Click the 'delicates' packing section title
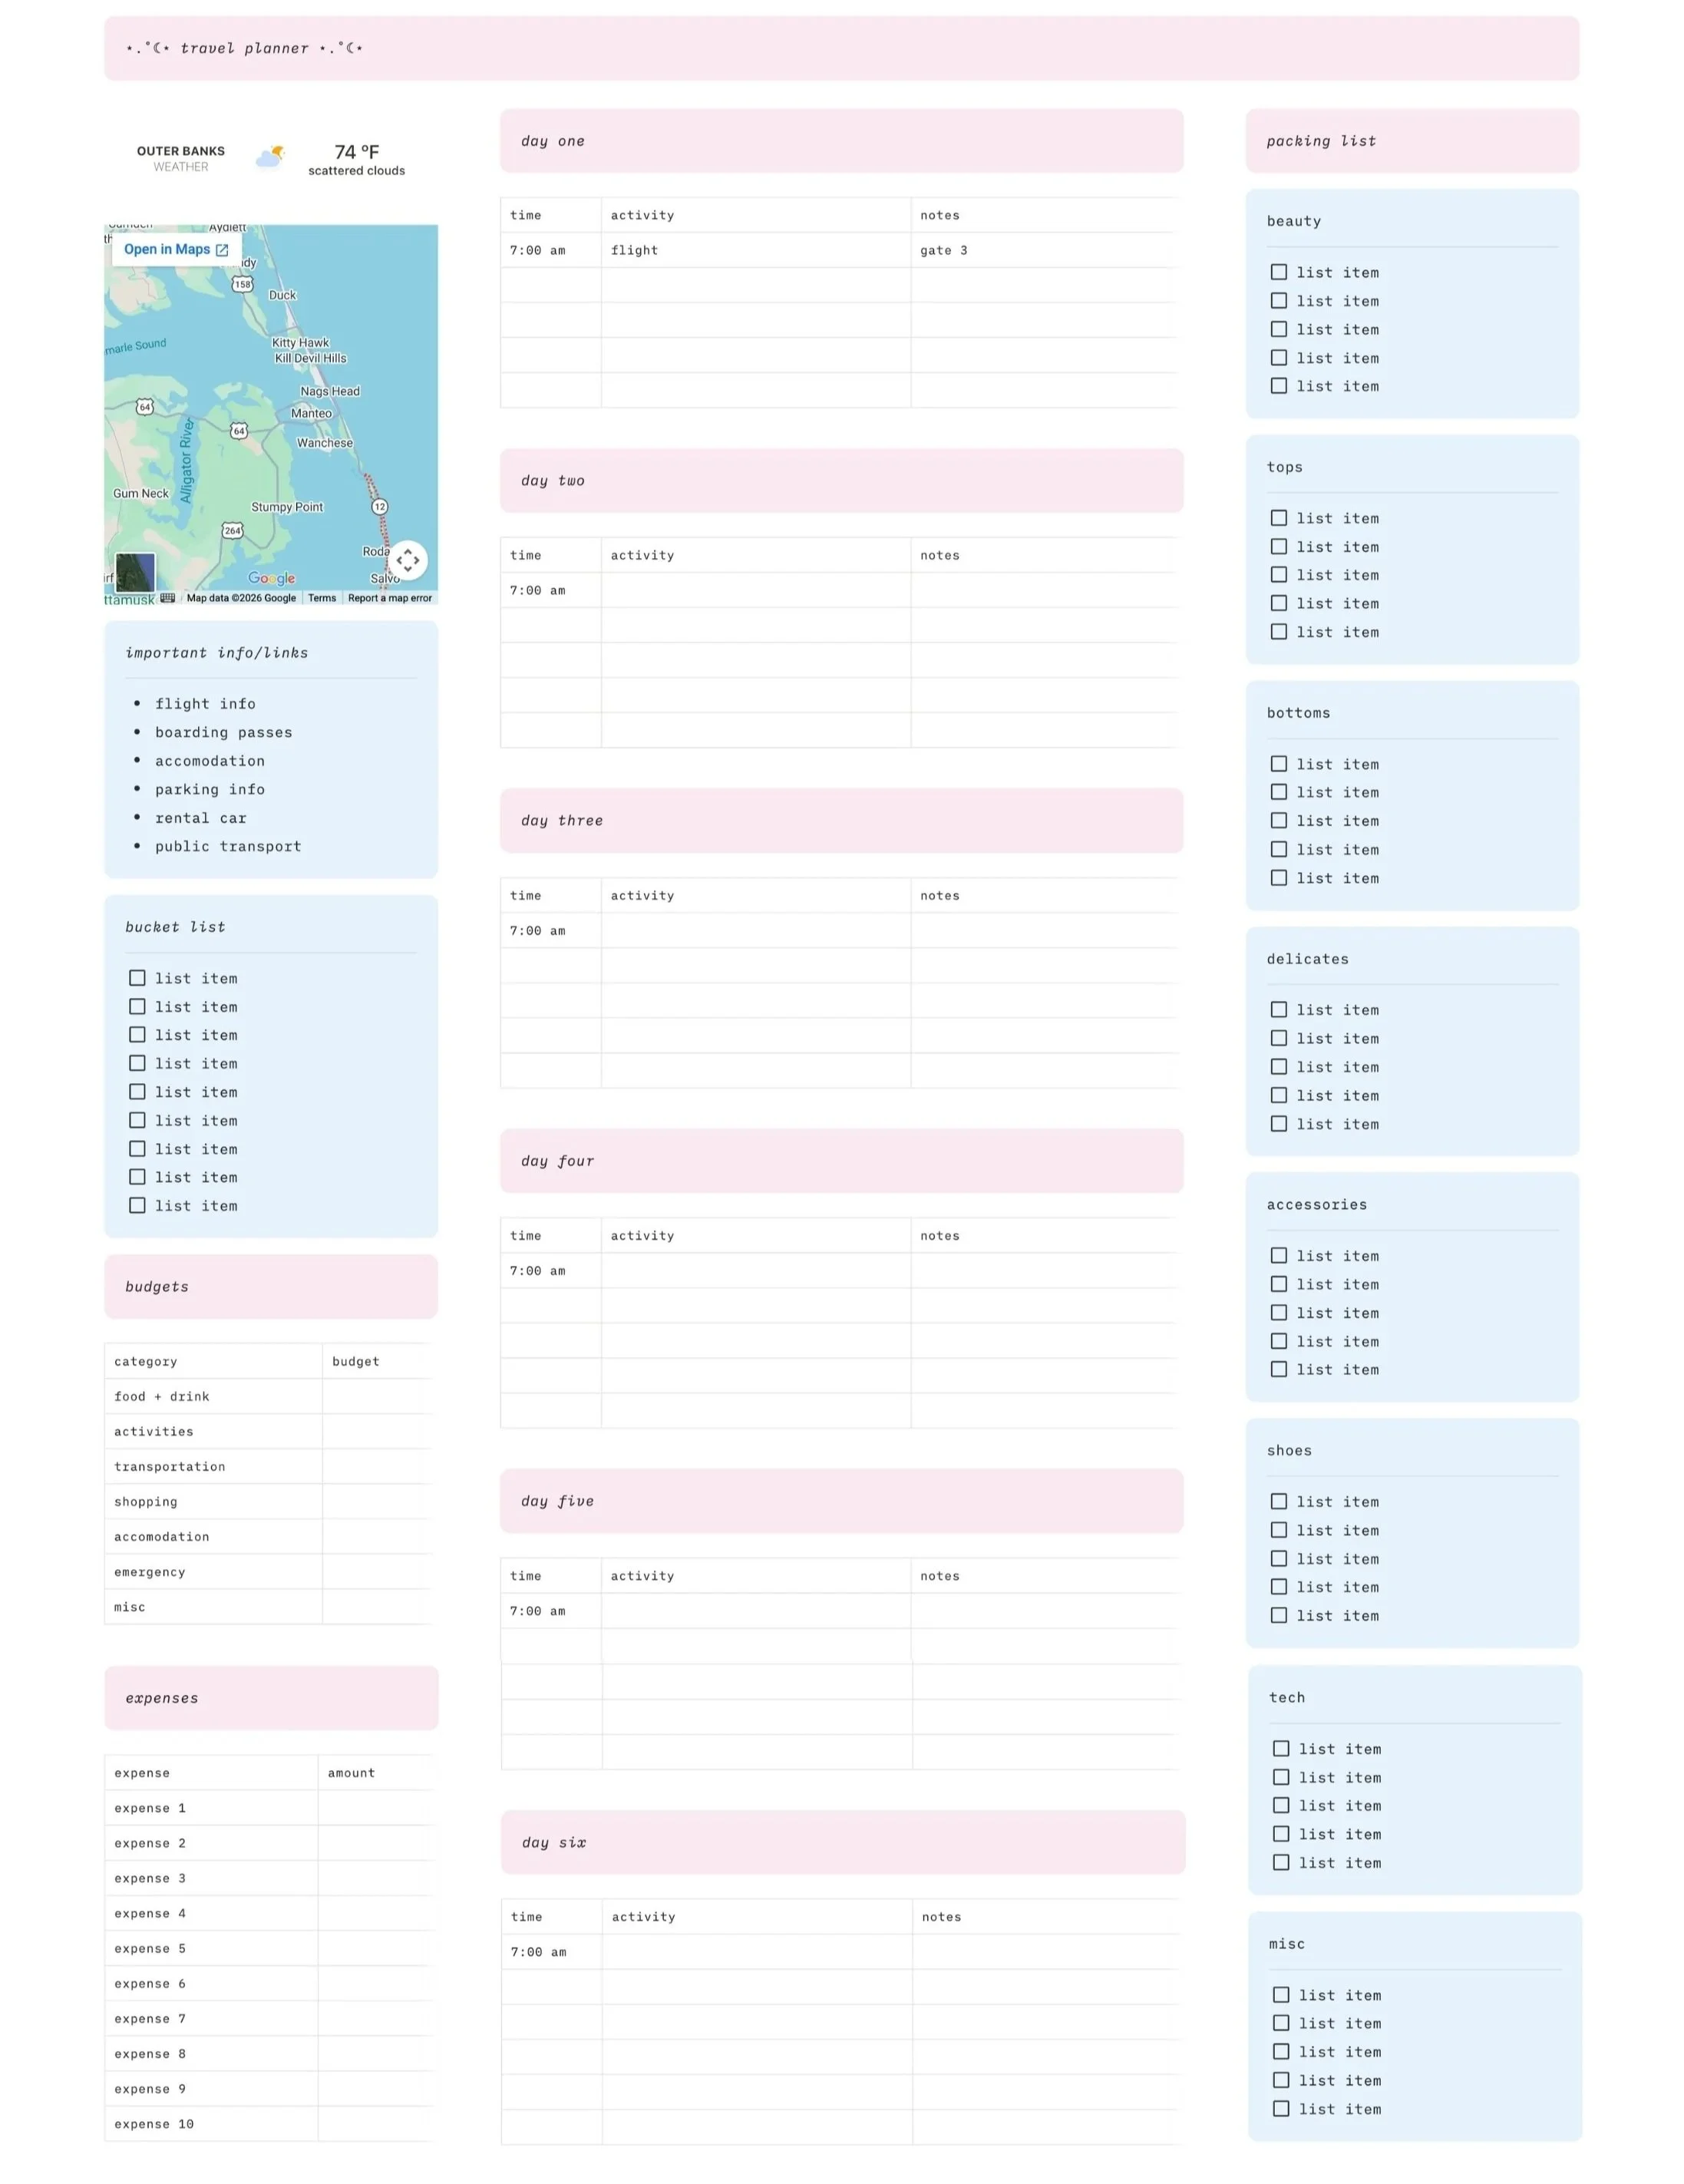Viewport: 1684px width, 2184px height. (x=1307, y=959)
